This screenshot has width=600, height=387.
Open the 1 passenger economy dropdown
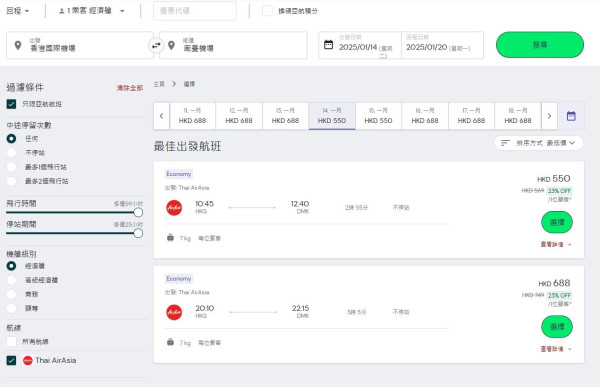(92, 11)
